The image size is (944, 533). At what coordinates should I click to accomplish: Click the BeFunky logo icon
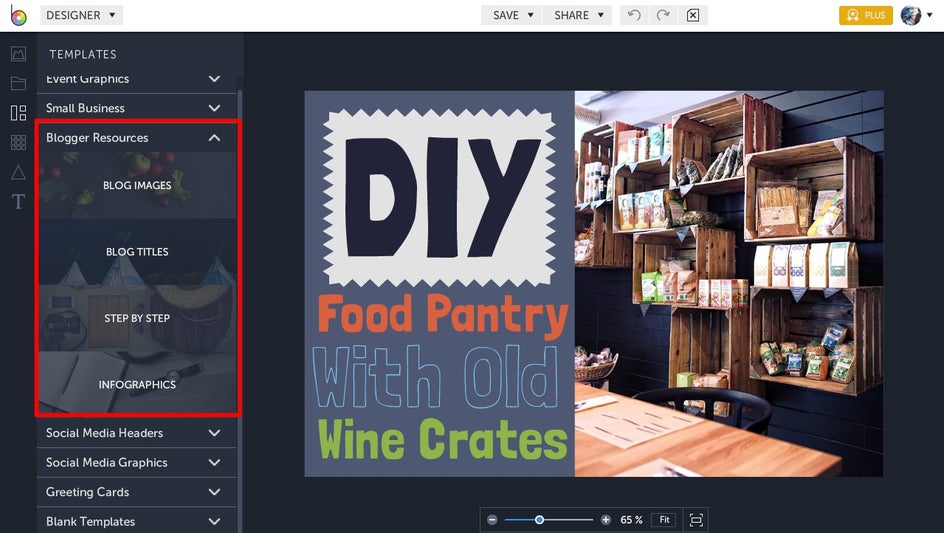[18, 16]
